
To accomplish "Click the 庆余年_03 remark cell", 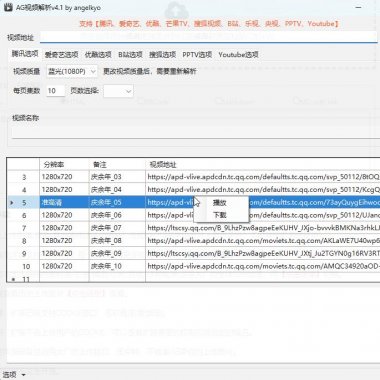I will (x=117, y=177).
